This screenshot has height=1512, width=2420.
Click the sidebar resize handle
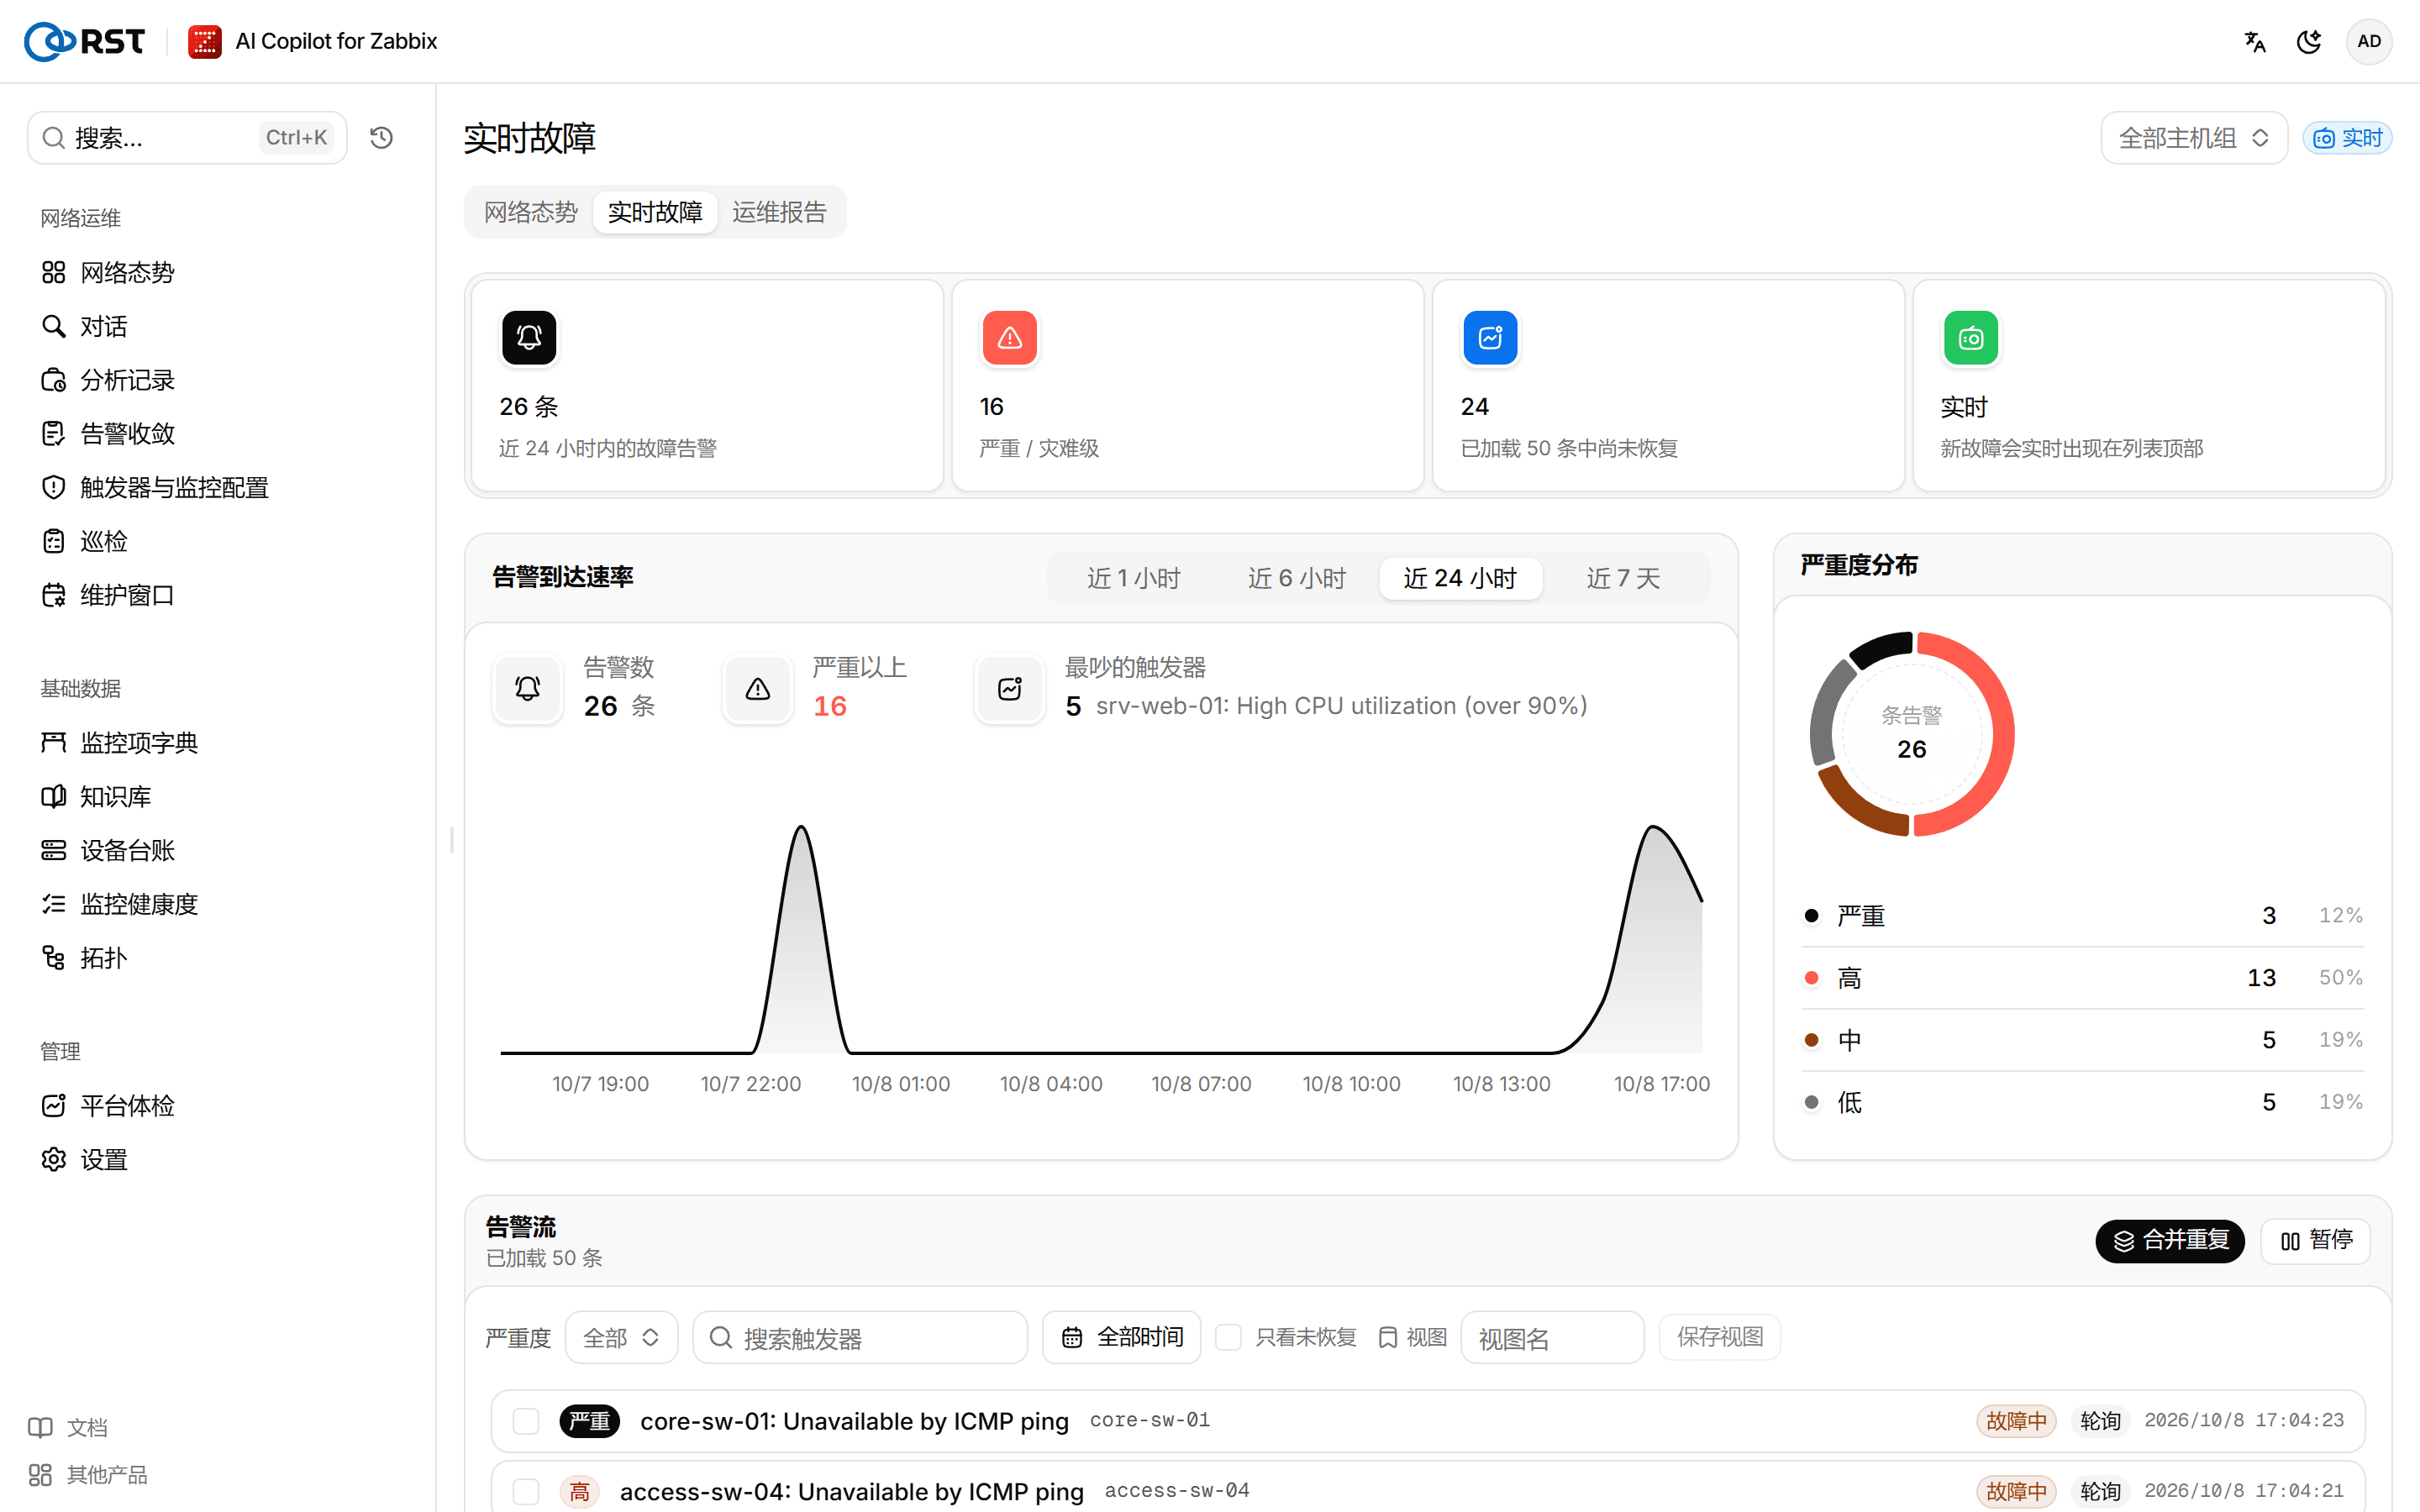coord(452,841)
